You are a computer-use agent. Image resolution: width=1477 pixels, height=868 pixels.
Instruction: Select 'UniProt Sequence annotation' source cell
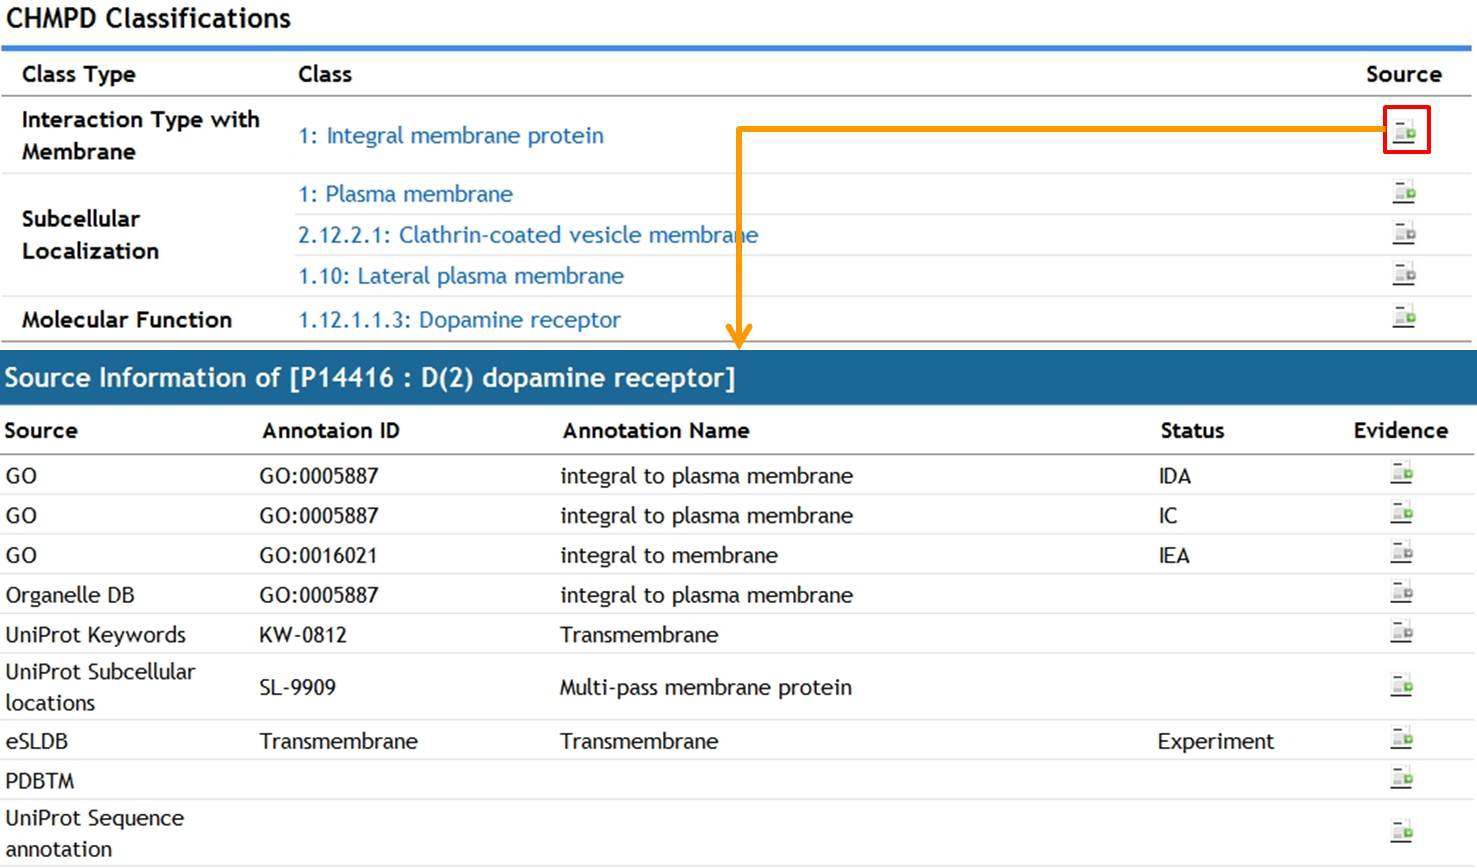95,833
